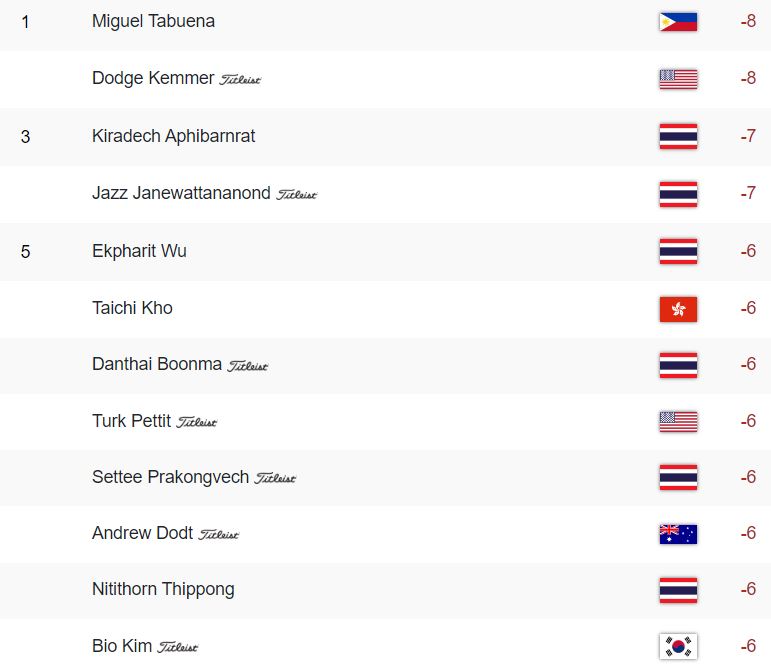The height and width of the screenshot is (667, 771).
Task: Open Miguel Tabuena's player name
Action: 153,21
